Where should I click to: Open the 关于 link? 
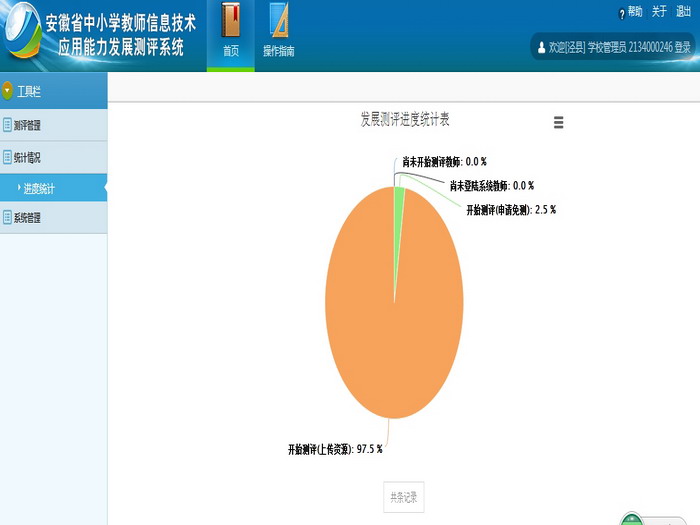click(659, 12)
